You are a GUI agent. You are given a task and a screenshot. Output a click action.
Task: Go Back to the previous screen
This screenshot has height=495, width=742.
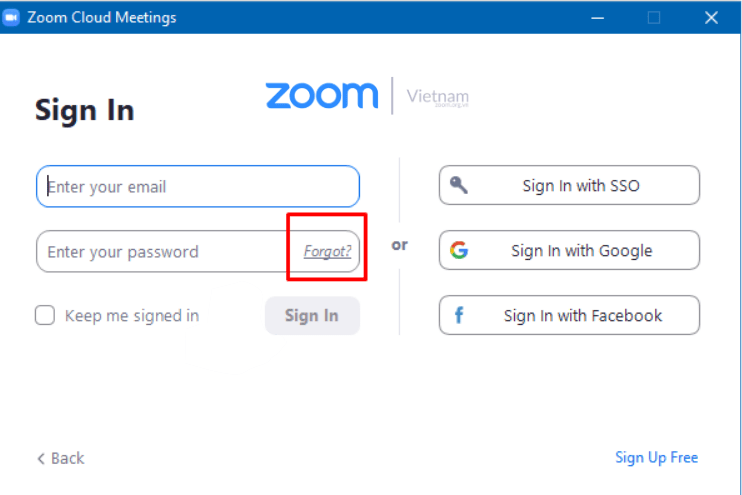point(61,458)
